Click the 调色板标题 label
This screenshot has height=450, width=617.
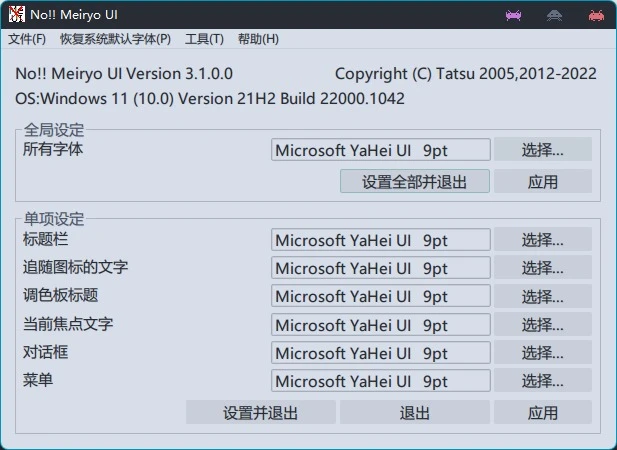(x=60, y=295)
